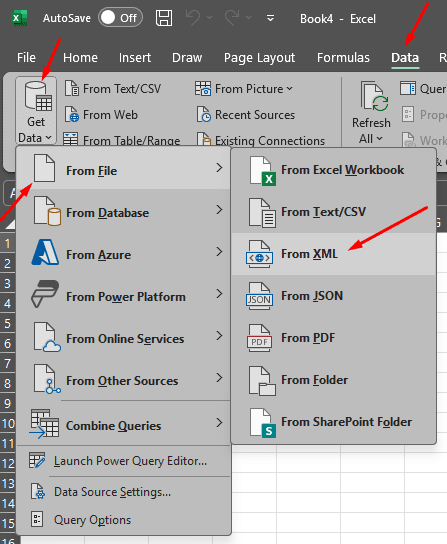
Task: Click Launch Power Query Editor
Action: pos(123,461)
